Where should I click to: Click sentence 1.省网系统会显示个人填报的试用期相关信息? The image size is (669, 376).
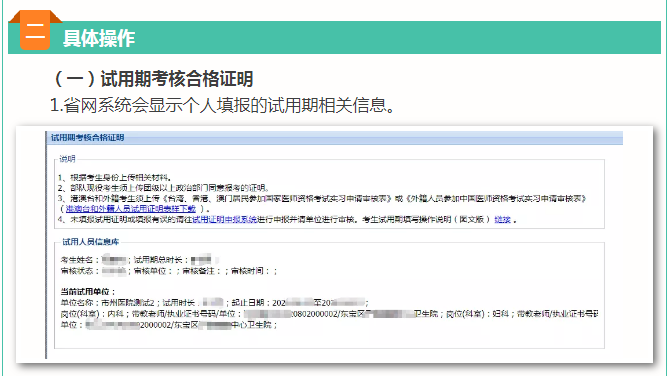tap(222, 105)
